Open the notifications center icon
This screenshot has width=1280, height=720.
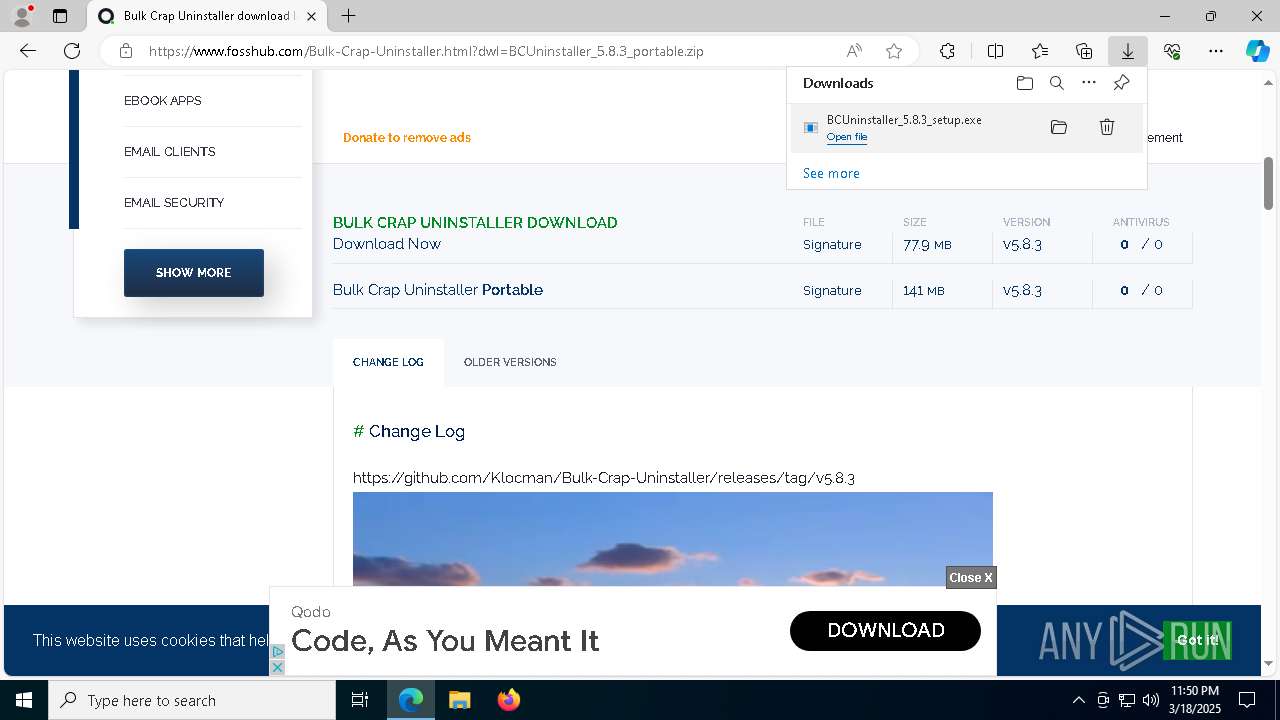[x=1247, y=700]
